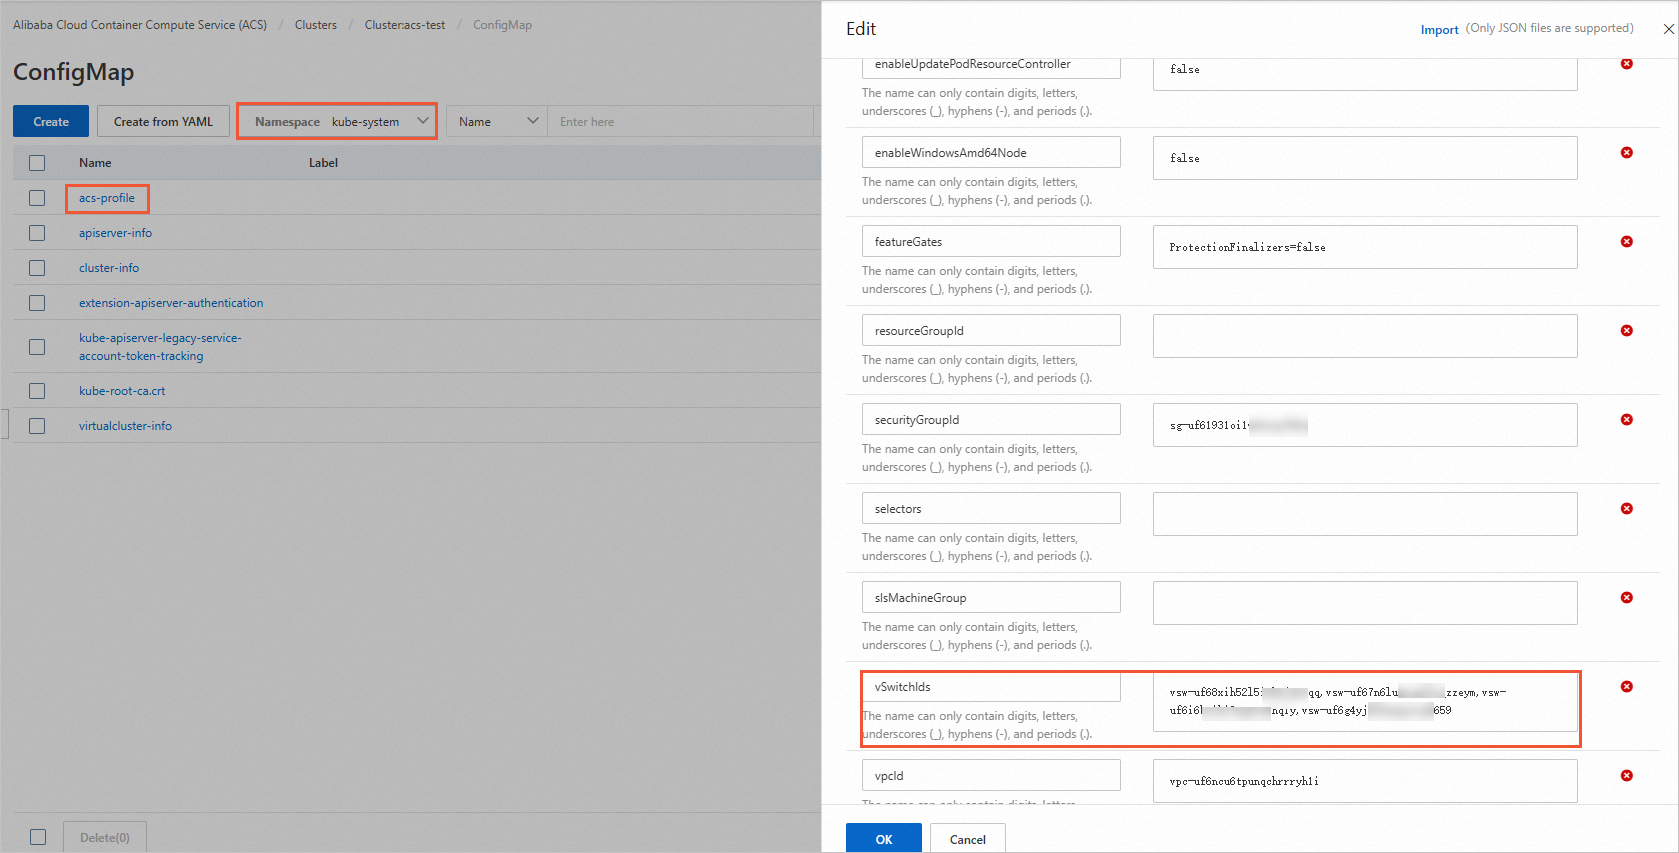Open Cluster:acs-test breadcrumb link
The image size is (1679, 853).
click(x=404, y=25)
